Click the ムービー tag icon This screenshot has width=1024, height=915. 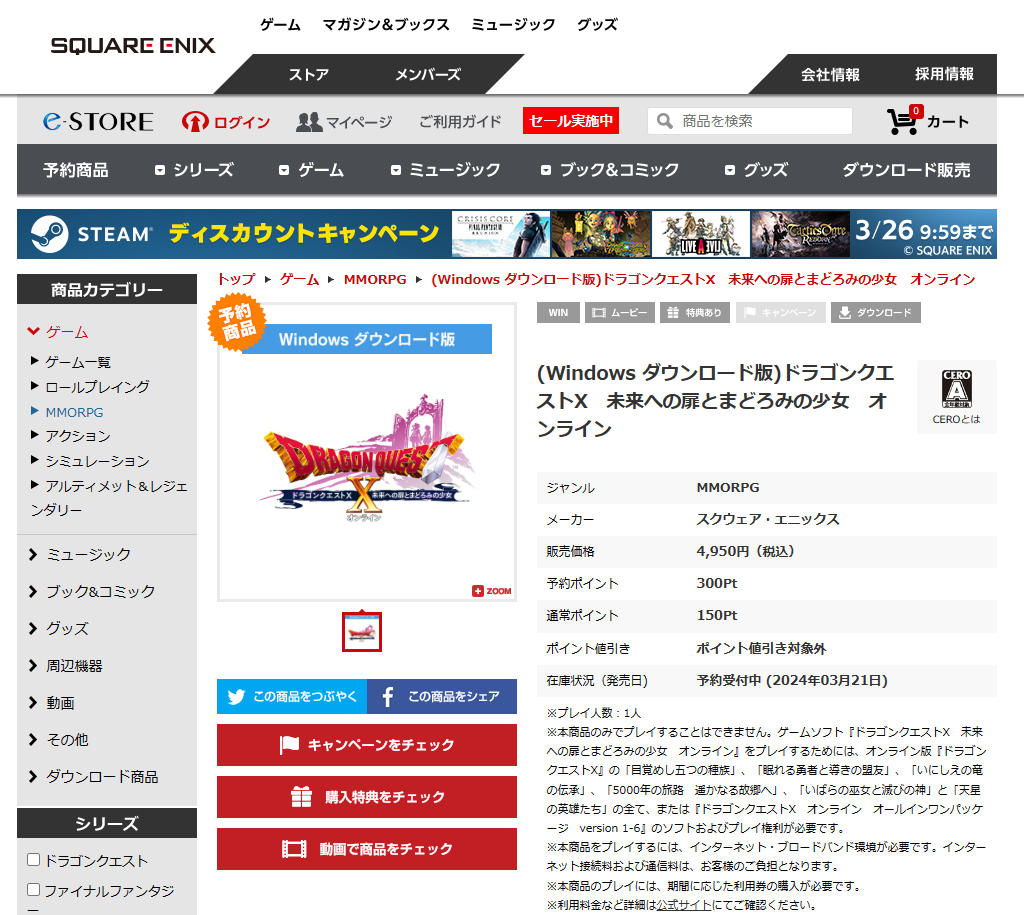[x=619, y=312]
